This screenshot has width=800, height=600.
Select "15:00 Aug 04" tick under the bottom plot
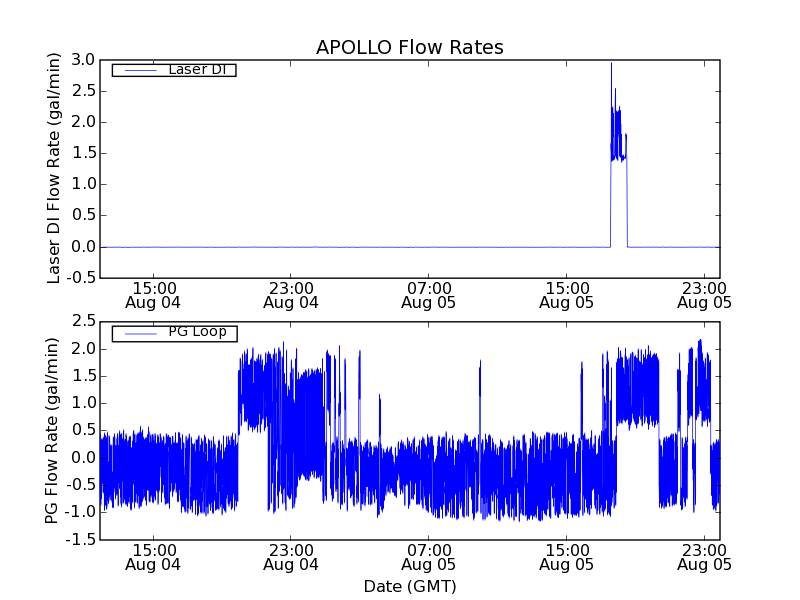pos(153,557)
